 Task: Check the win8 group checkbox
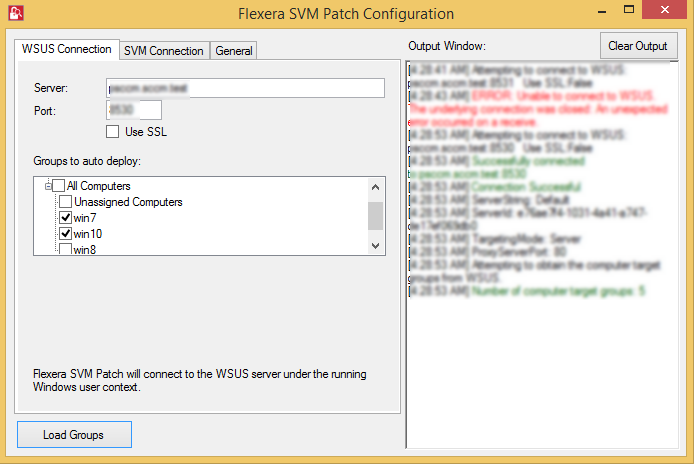66,249
